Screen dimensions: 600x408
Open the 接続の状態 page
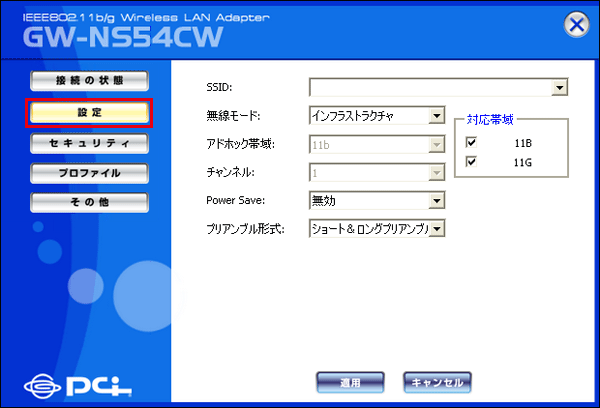click(x=90, y=80)
